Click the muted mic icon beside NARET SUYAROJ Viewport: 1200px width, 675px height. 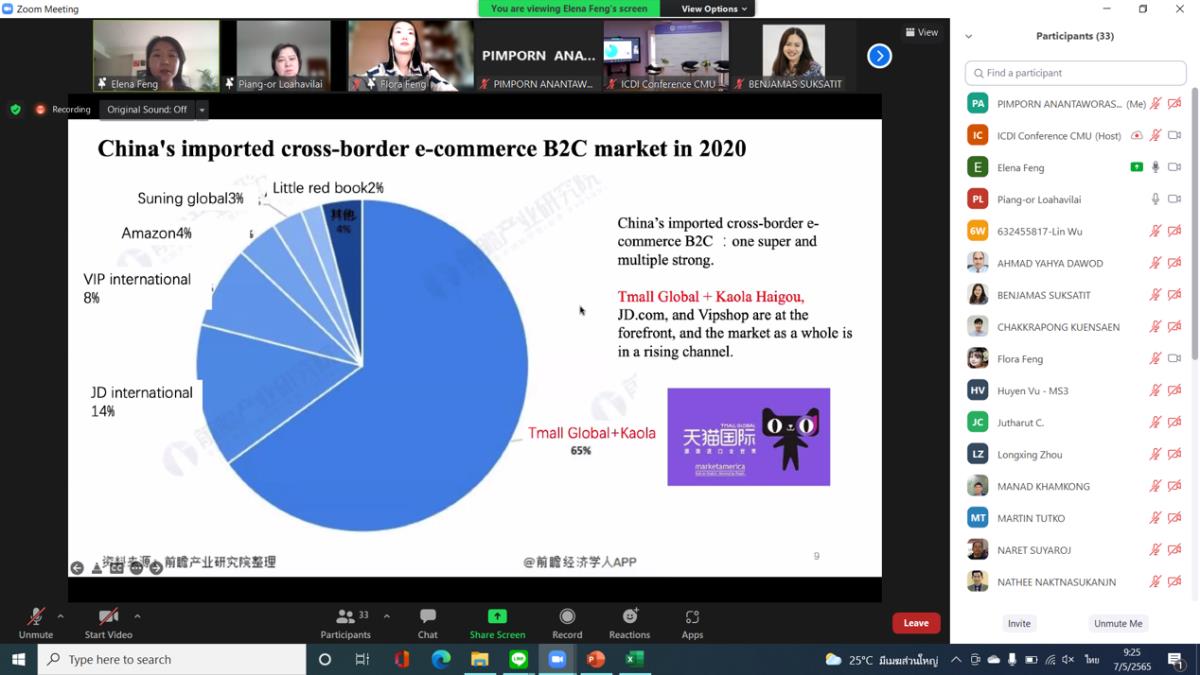[1156, 550]
